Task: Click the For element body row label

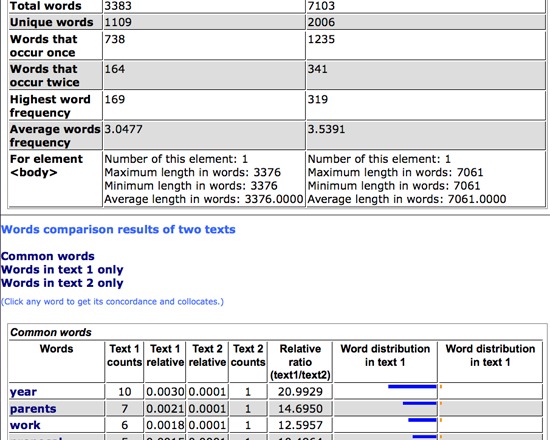Action: [x=46, y=166]
